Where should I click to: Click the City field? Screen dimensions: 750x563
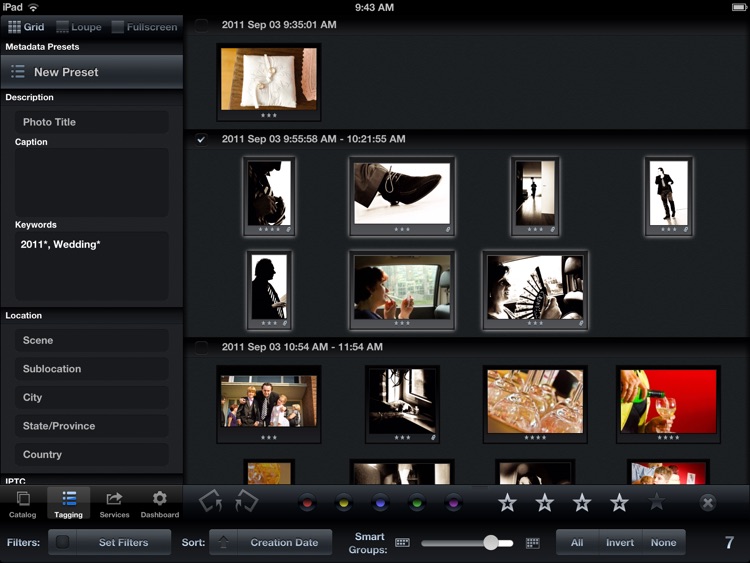[x=92, y=397]
